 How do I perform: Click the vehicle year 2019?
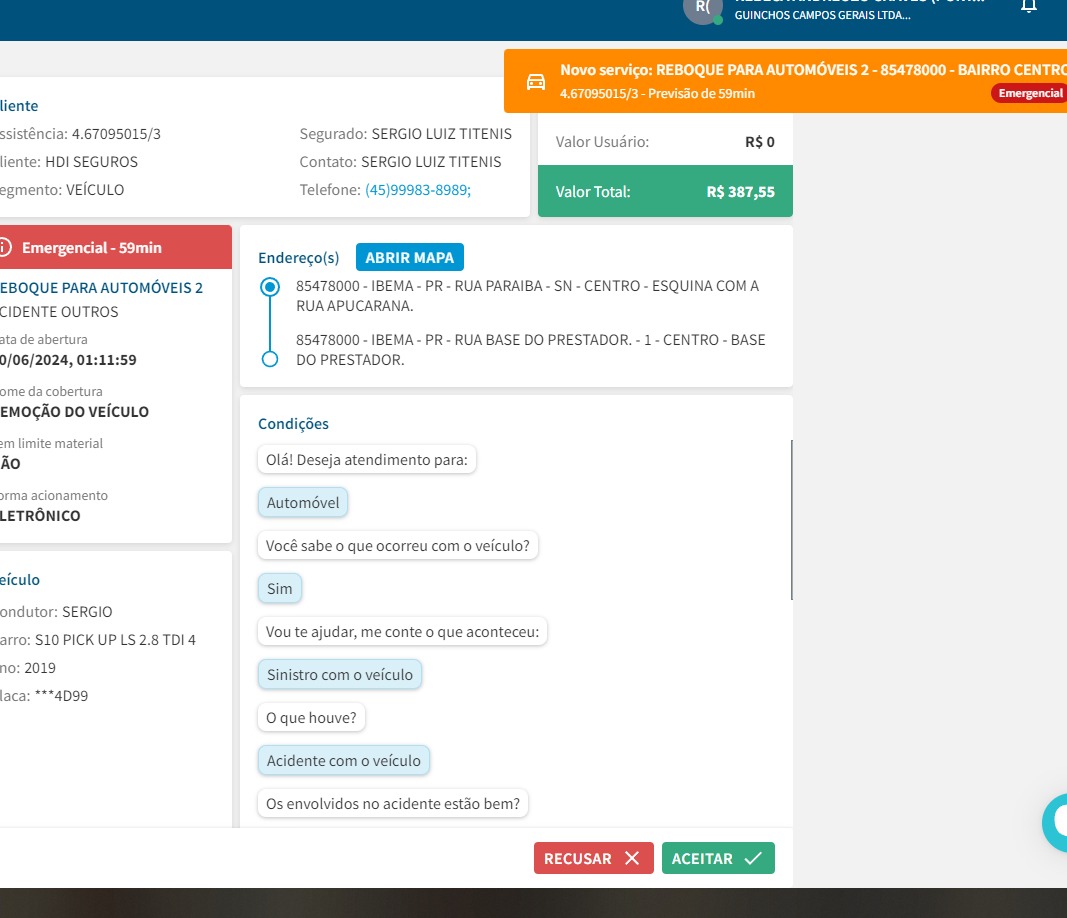[x=39, y=668]
